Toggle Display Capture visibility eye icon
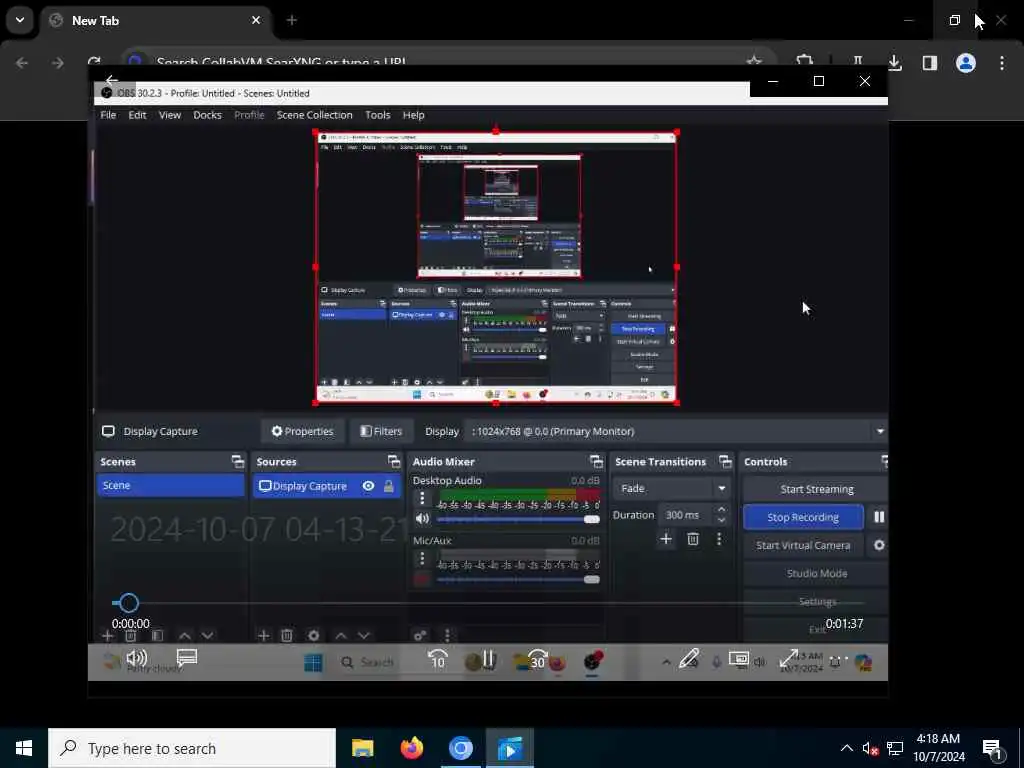 (368, 486)
